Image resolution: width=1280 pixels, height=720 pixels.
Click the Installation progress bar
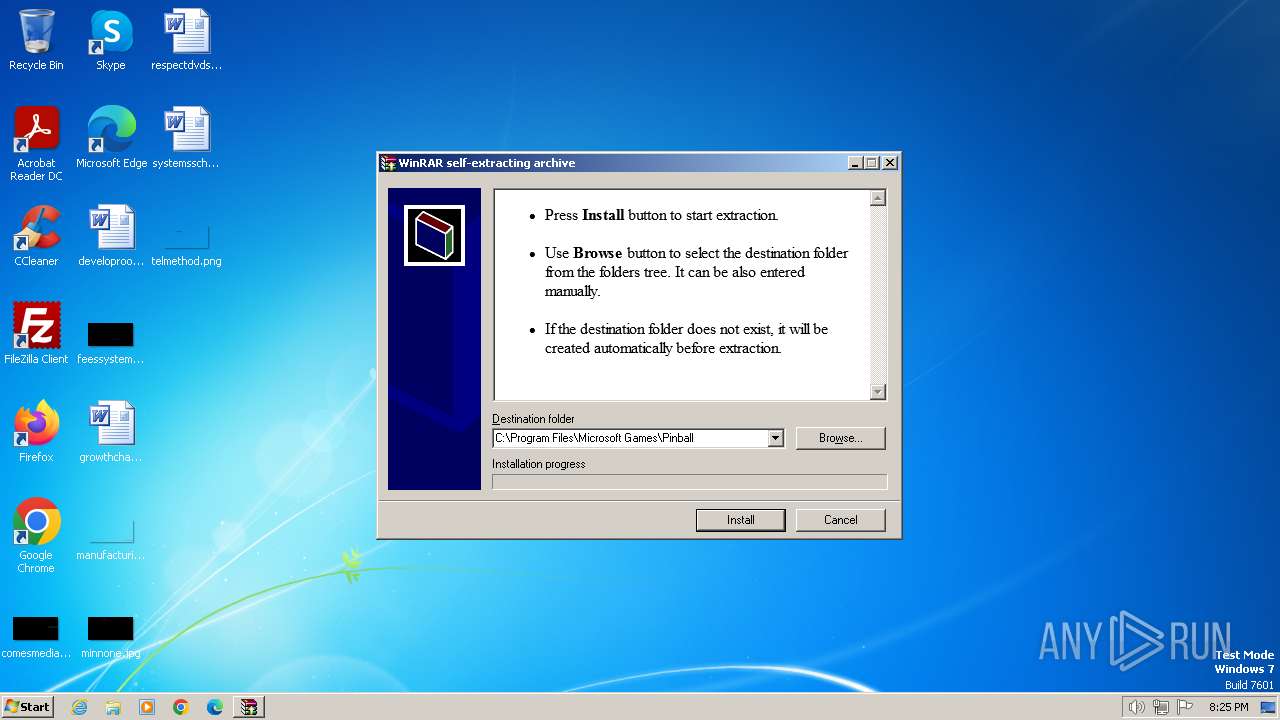click(689, 482)
